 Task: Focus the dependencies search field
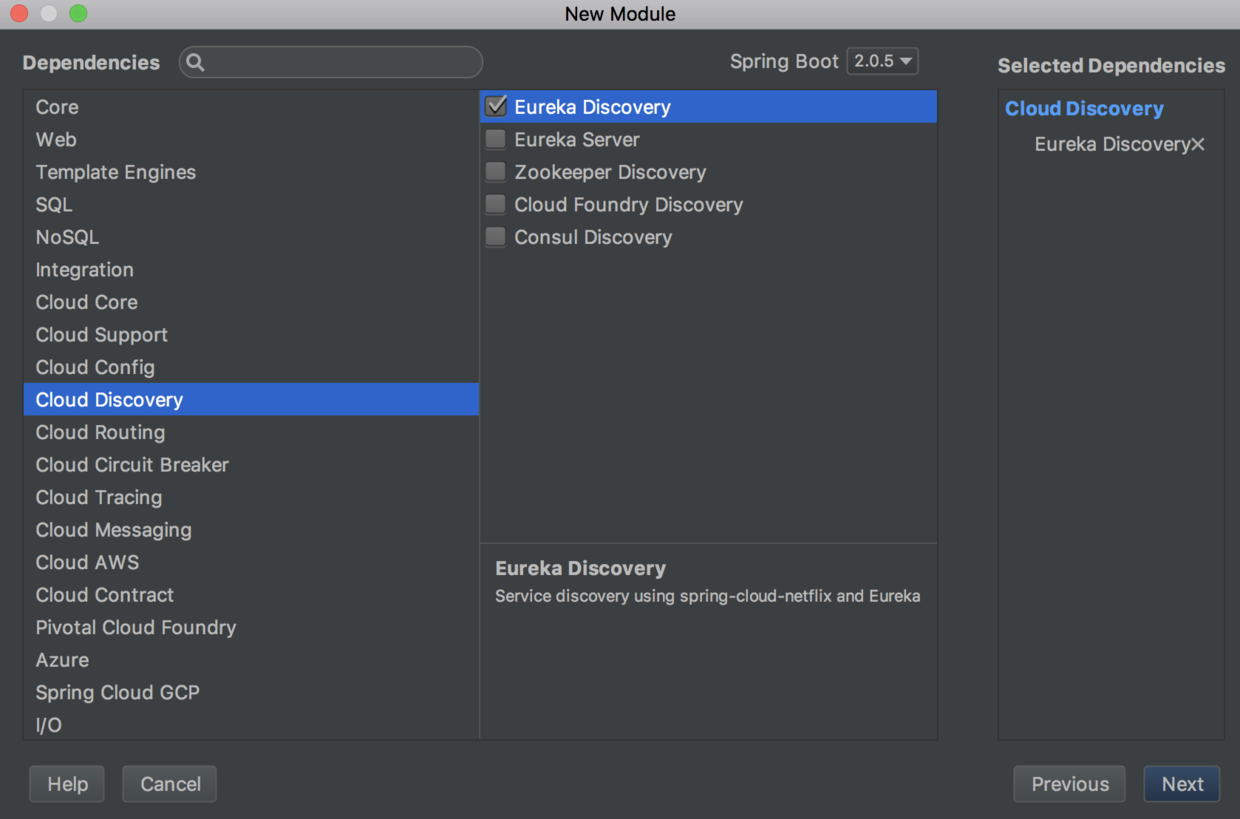331,62
